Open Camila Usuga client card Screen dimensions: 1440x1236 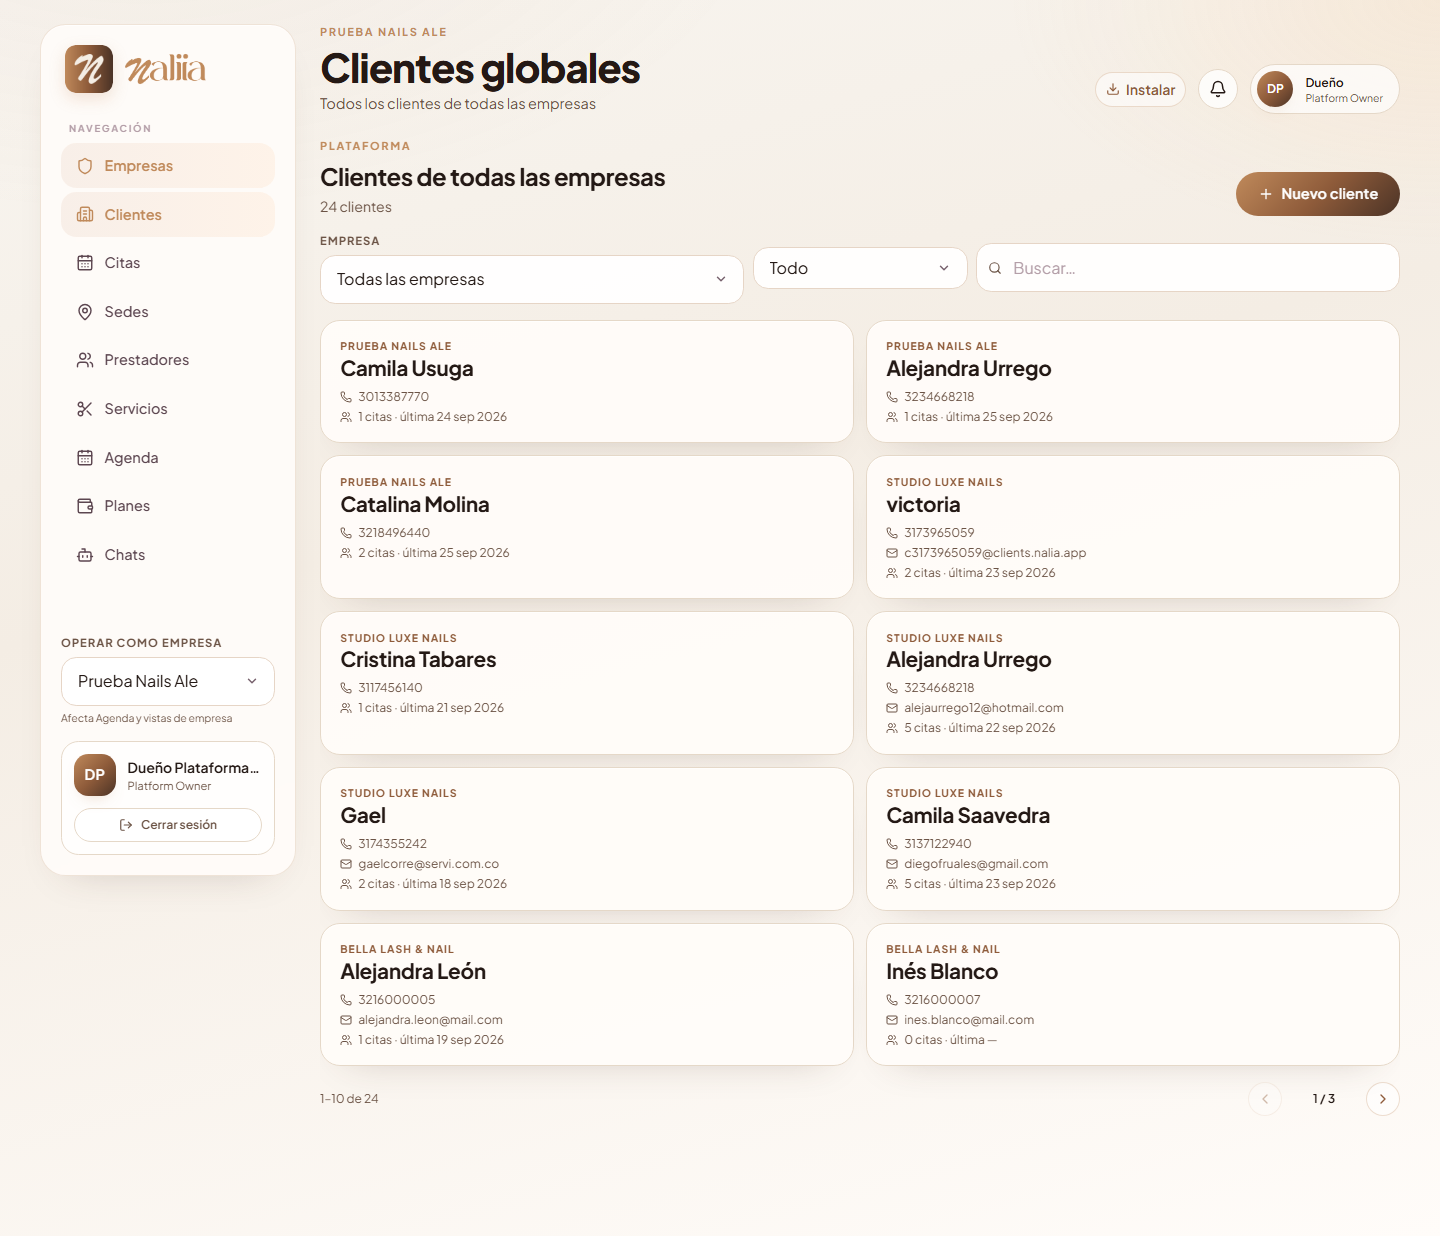tap(587, 381)
